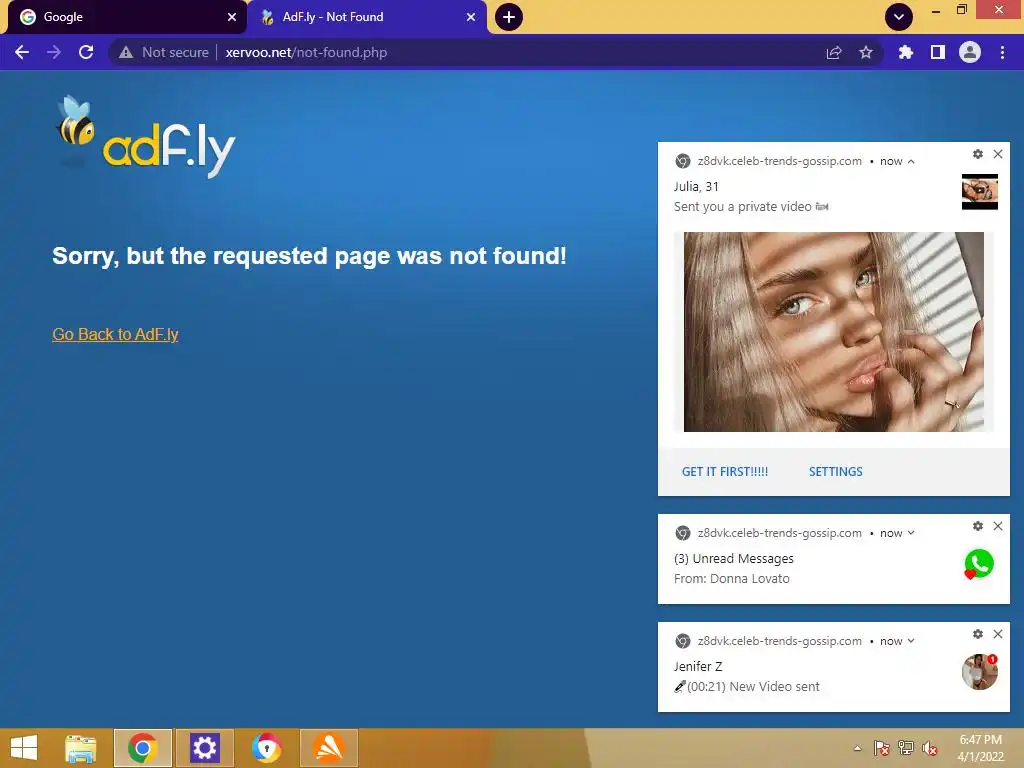Open the profile avatar menu
The height and width of the screenshot is (768, 1024).
(970, 52)
